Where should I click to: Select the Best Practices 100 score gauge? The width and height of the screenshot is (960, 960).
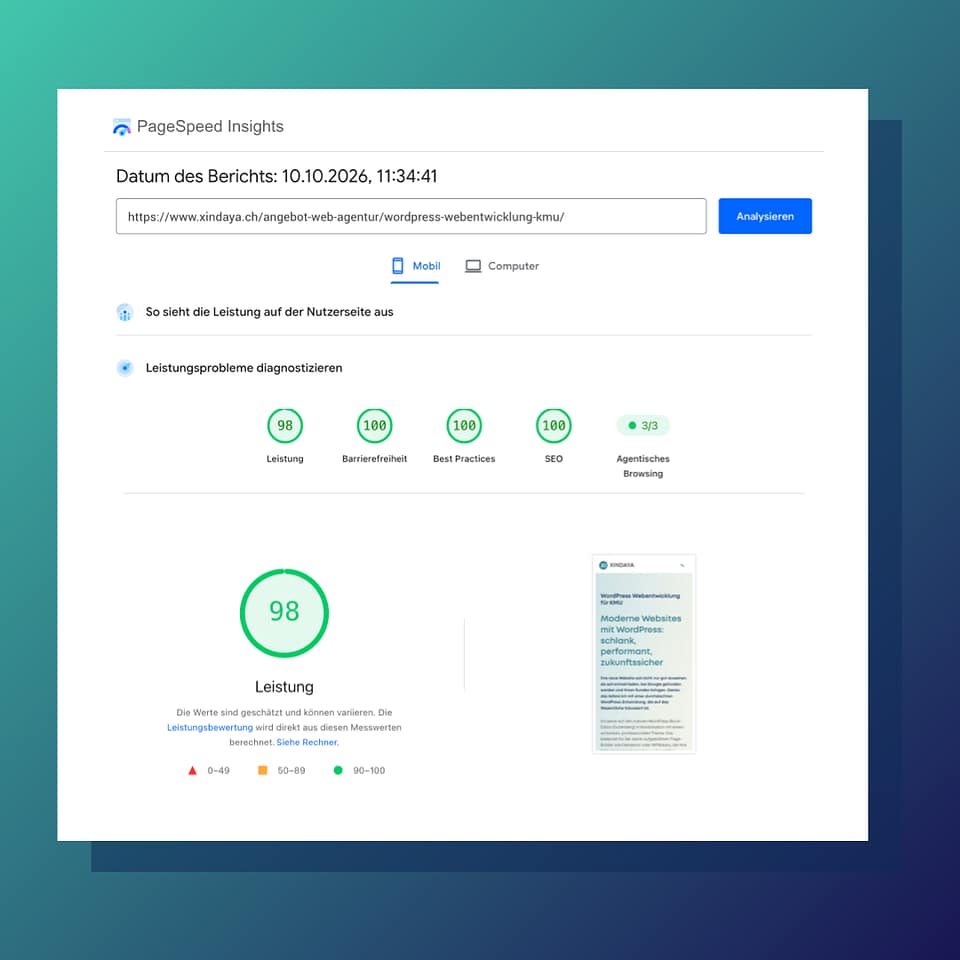(x=464, y=426)
